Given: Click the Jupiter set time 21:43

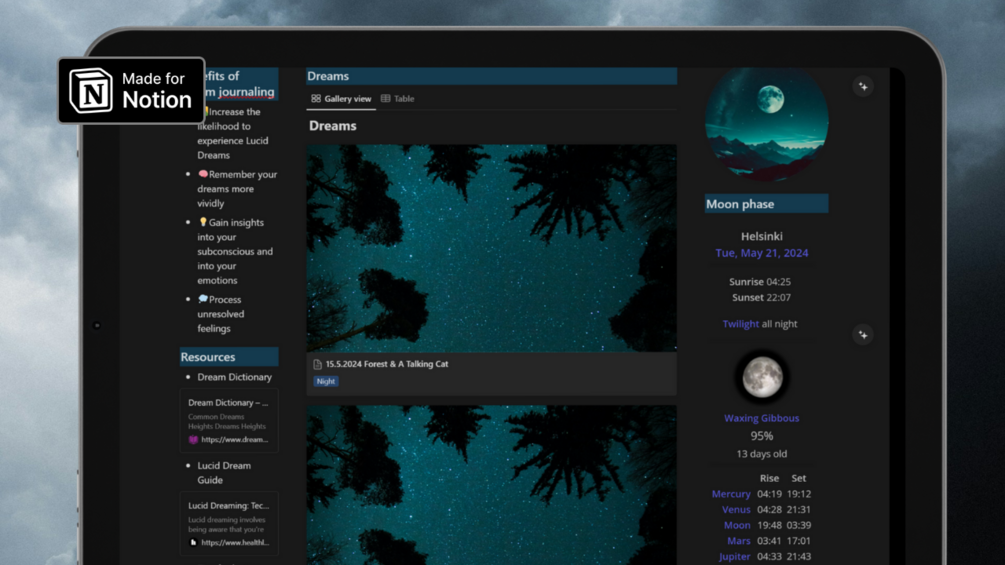Looking at the screenshot, I should pos(799,557).
